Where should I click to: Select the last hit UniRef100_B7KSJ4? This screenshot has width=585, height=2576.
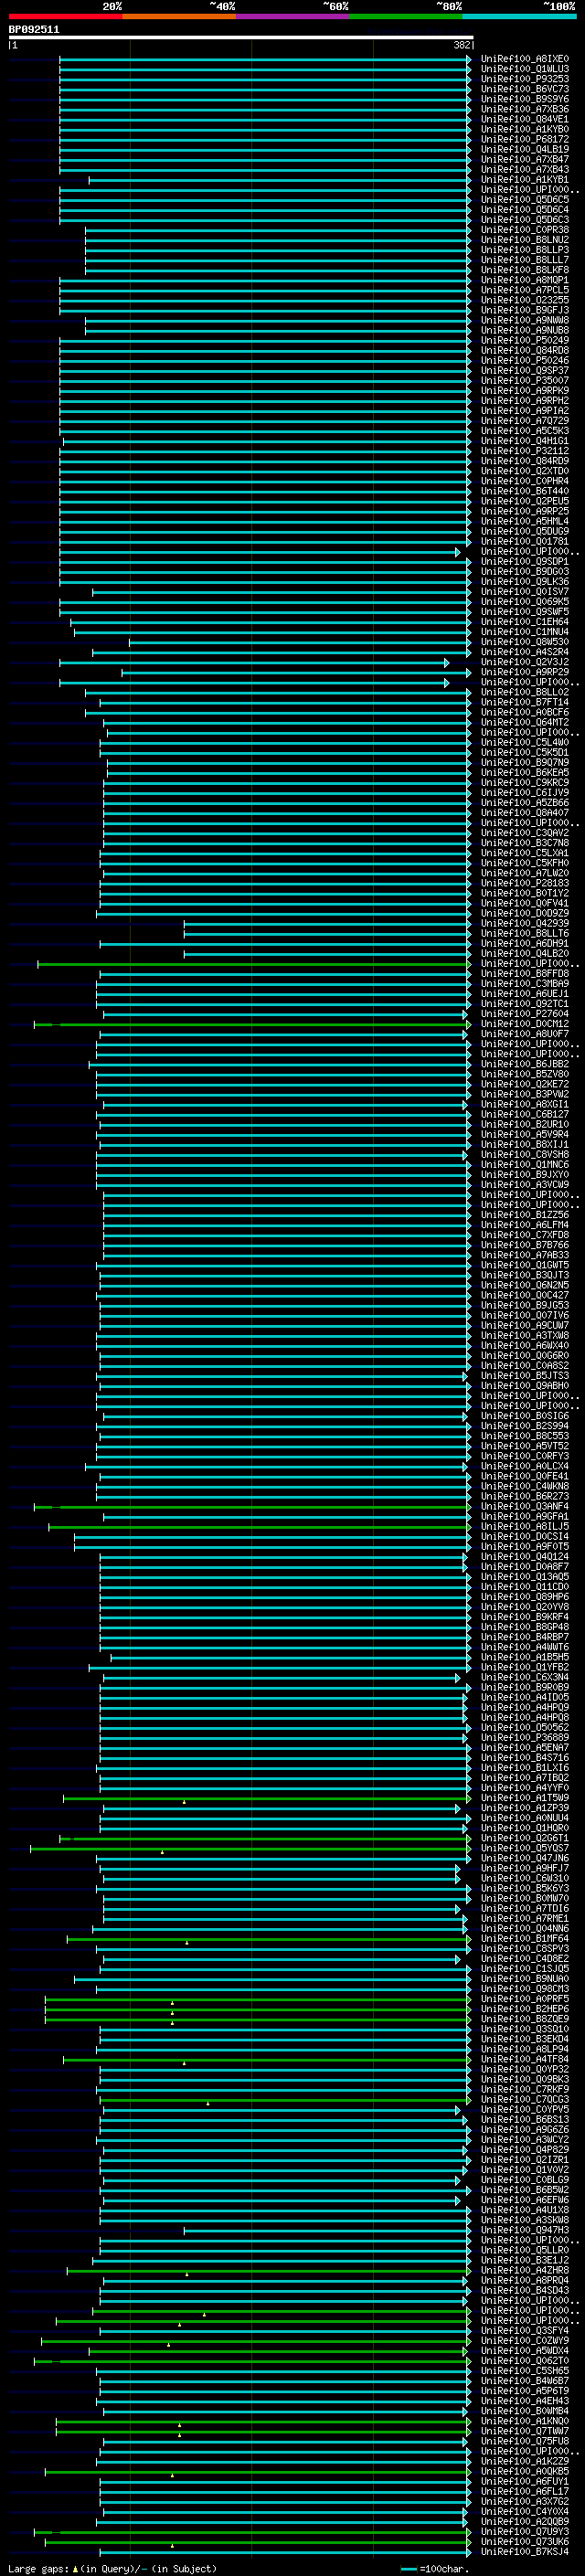click(525, 2552)
